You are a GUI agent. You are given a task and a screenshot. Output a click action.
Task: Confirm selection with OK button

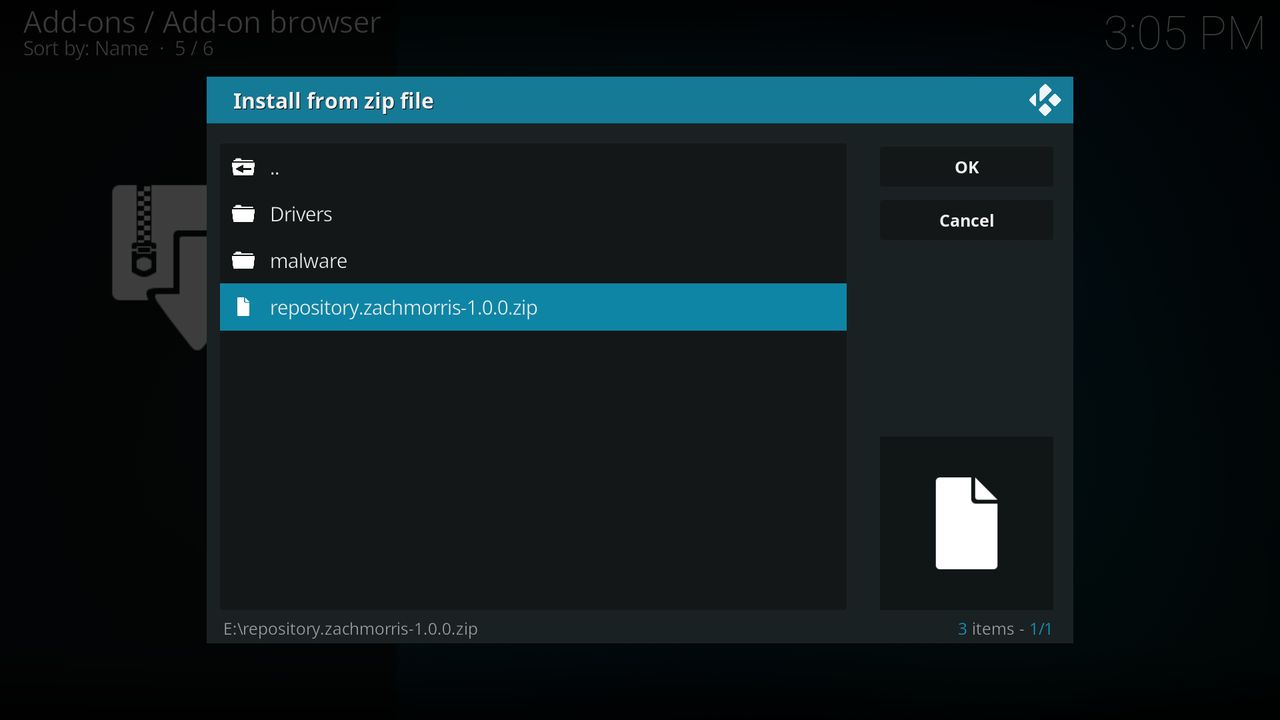tap(966, 167)
